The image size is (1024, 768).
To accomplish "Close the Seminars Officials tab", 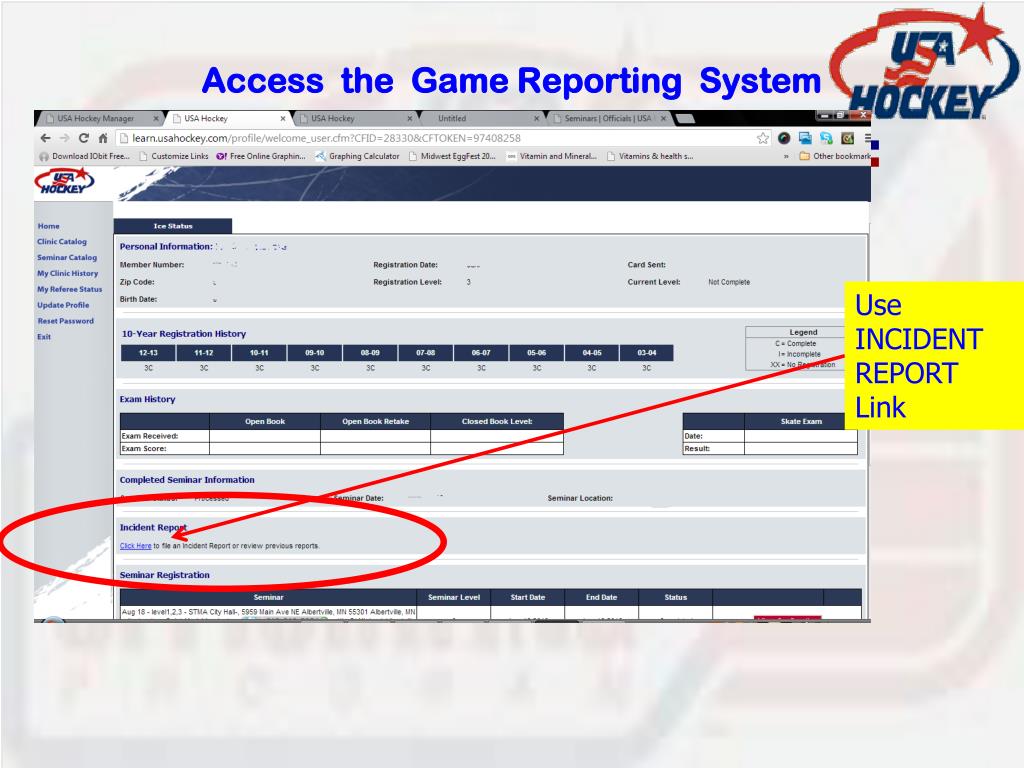I will pos(663,118).
